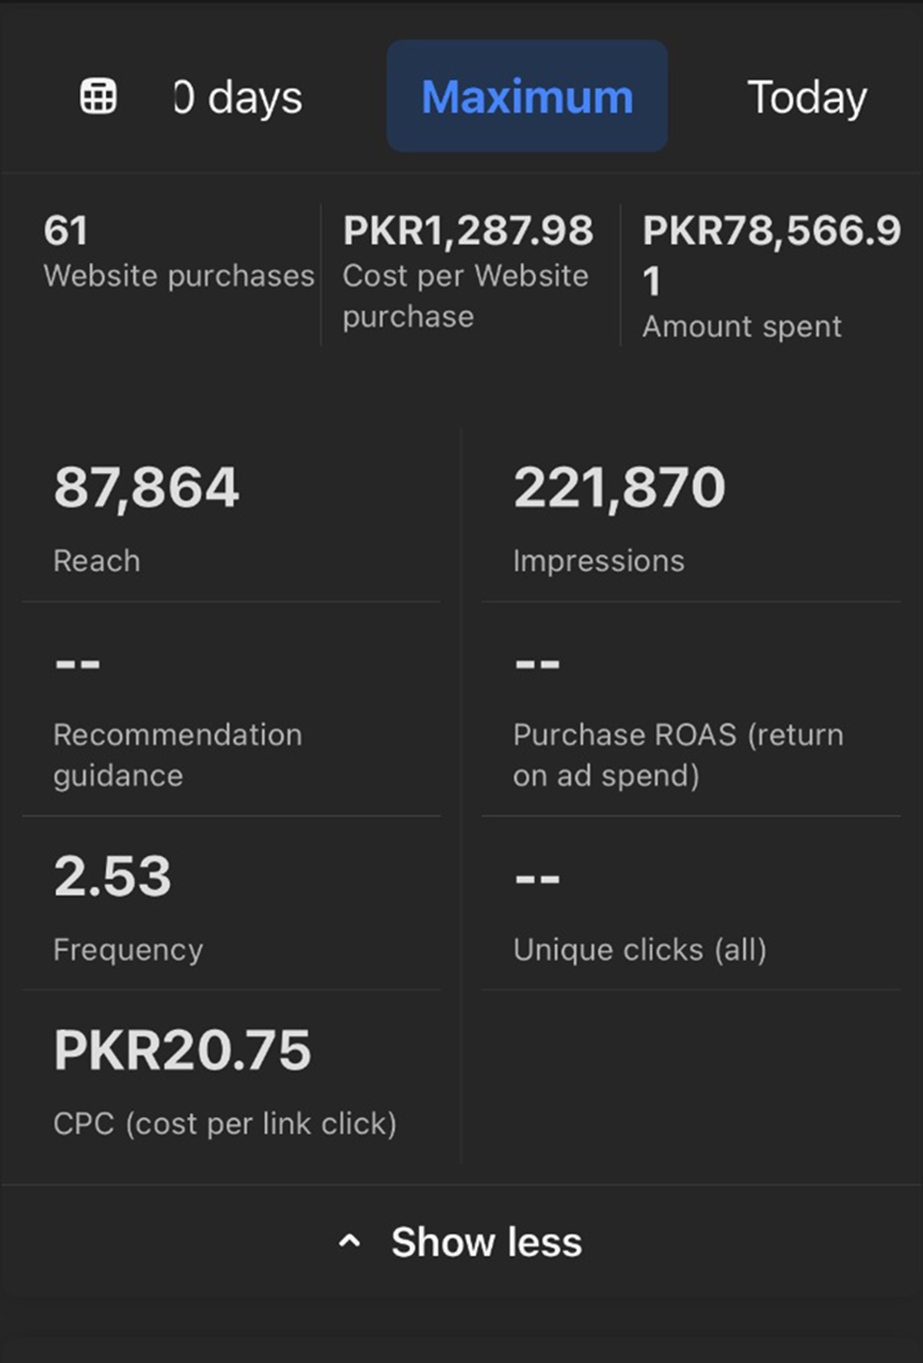This screenshot has height=1363, width=923.
Task: Switch to the Today time range tab
Action: 807,97
